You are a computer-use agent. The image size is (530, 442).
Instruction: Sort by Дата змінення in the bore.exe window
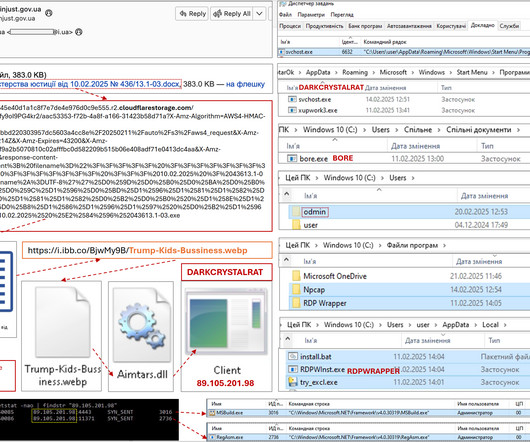[x=415, y=146]
